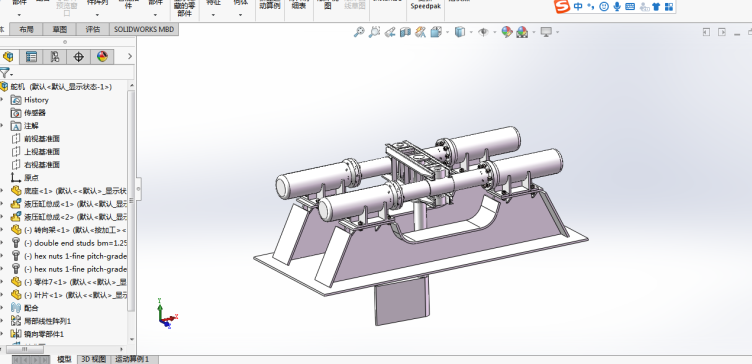
Task: Open the Hide/Show Items dropdown arrow
Action: point(494,33)
